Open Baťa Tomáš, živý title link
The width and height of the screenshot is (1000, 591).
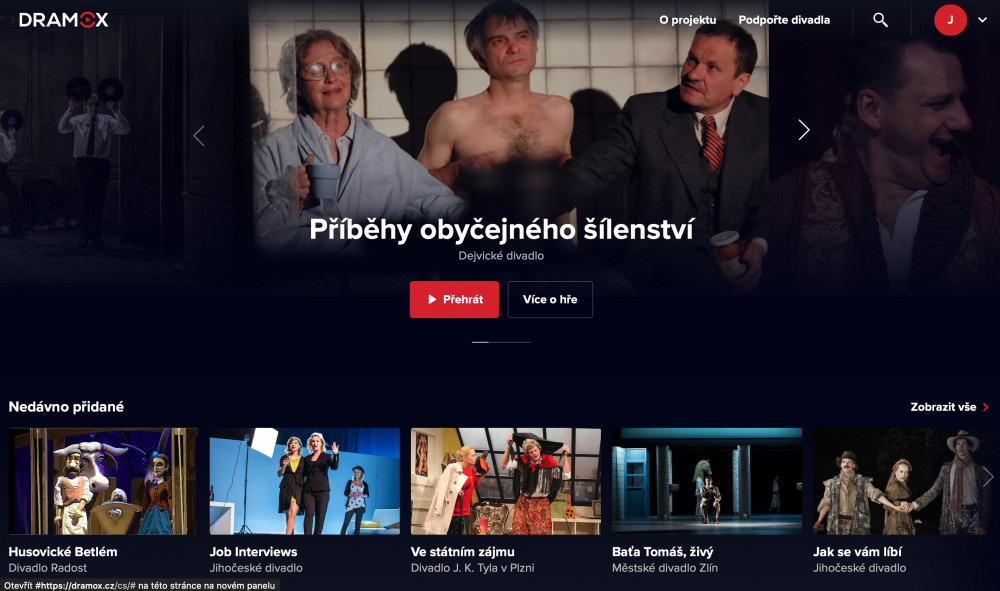(x=663, y=551)
